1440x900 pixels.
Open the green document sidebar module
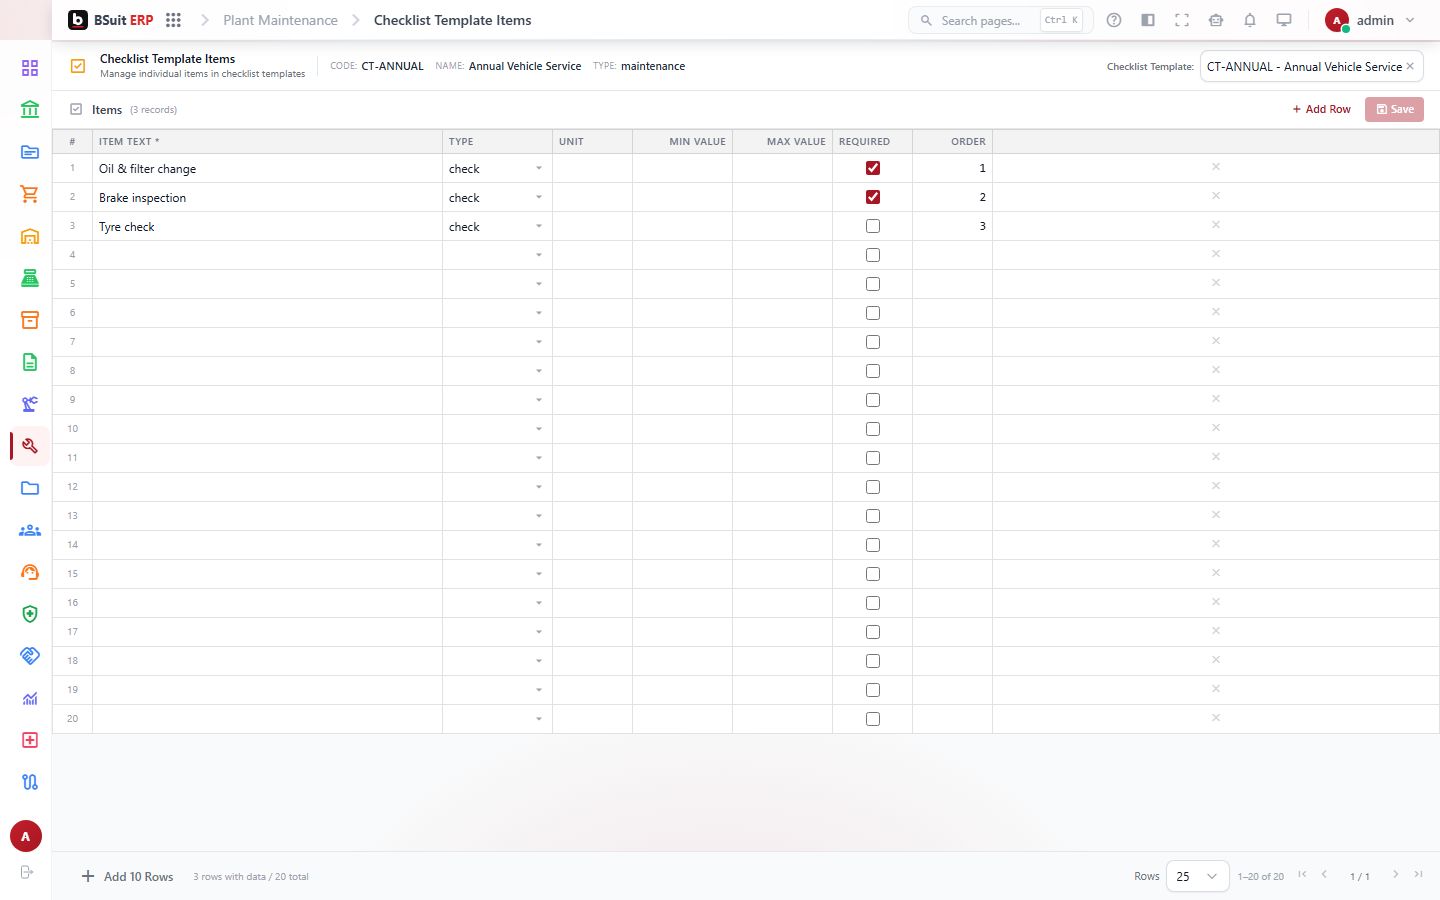point(30,362)
